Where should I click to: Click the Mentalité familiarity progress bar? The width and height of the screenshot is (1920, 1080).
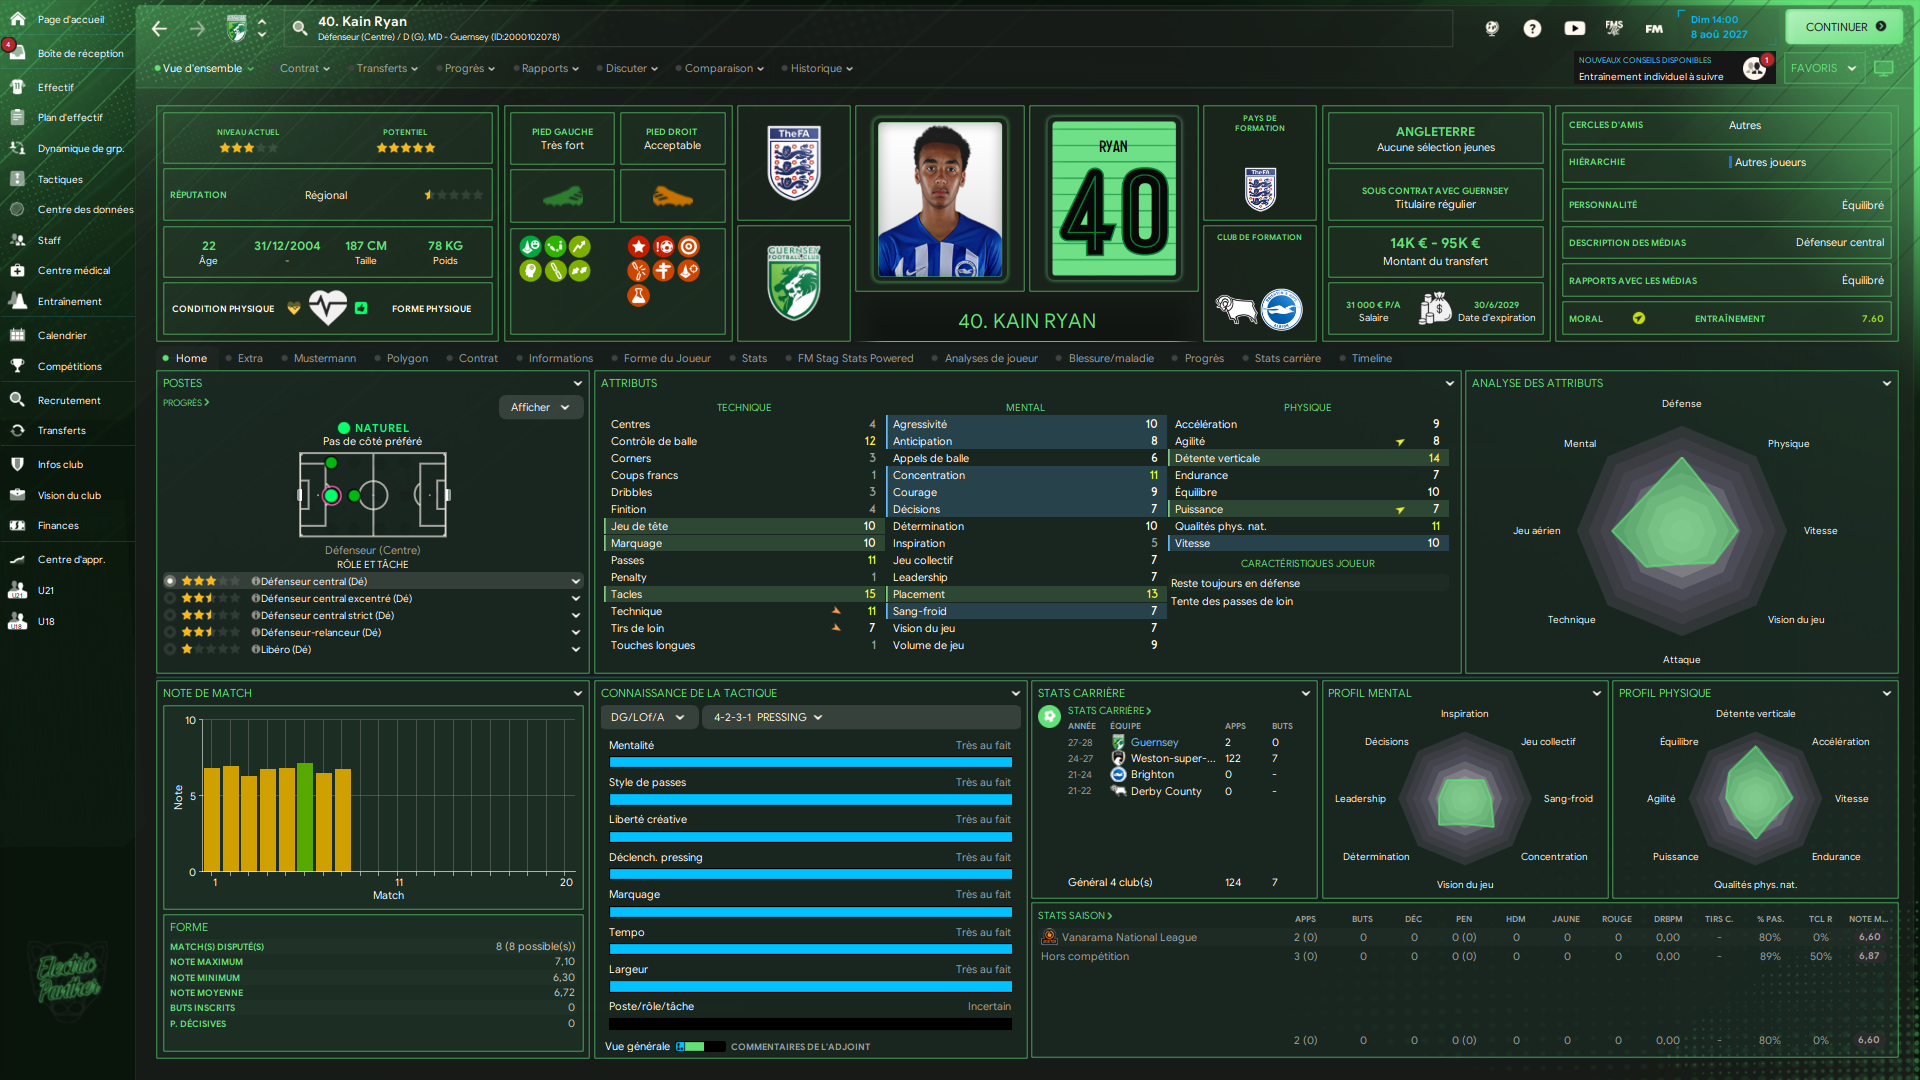pyautogui.click(x=810, y=762)
